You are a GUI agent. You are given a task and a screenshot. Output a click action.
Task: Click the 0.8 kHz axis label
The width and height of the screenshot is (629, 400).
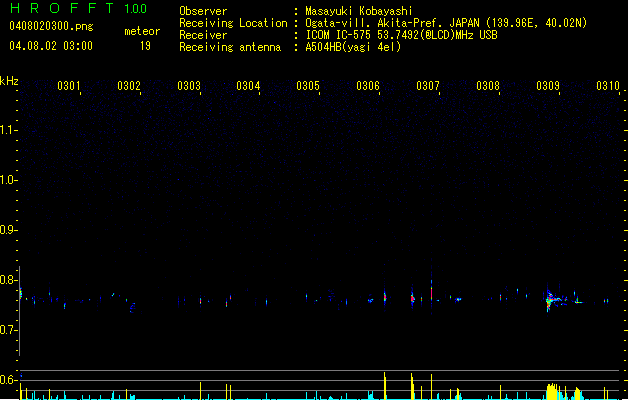click(x=8, y=280)
